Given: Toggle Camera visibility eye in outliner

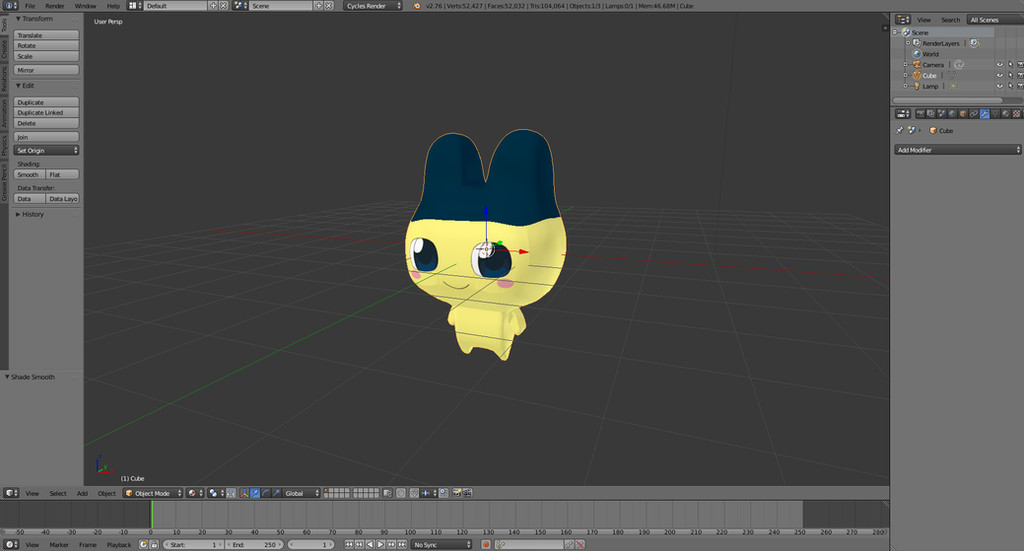Looking at the screenshot, I should (1000, 64).
